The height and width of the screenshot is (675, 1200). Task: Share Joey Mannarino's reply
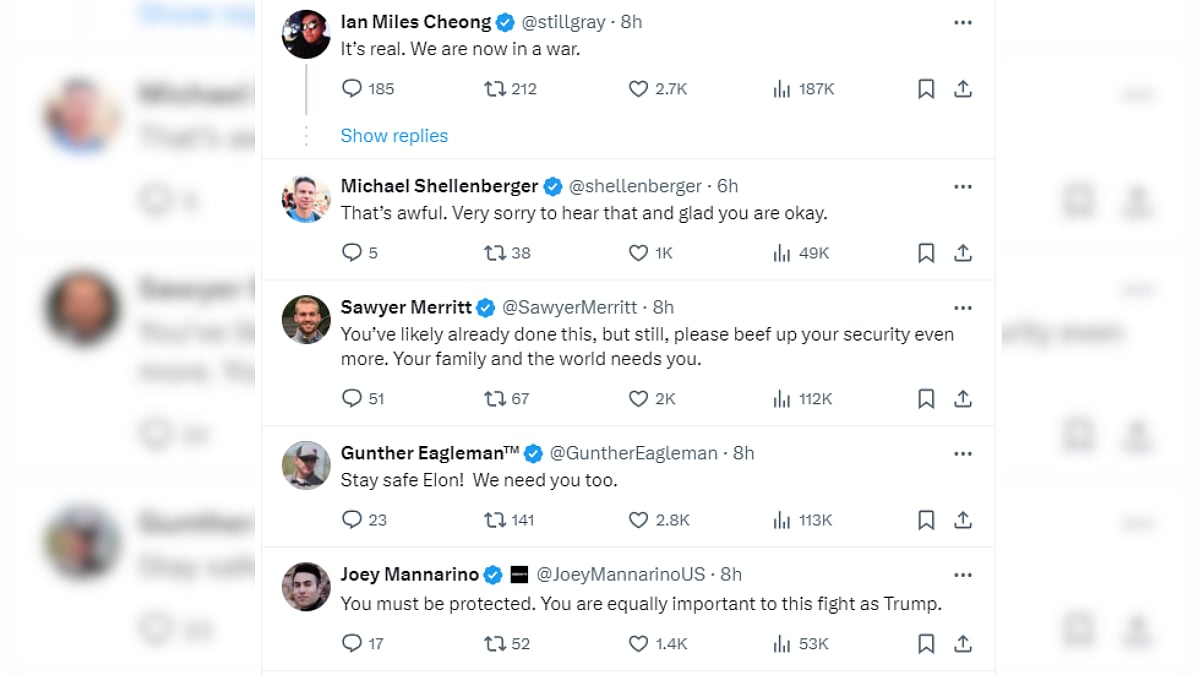pos(963,643)
